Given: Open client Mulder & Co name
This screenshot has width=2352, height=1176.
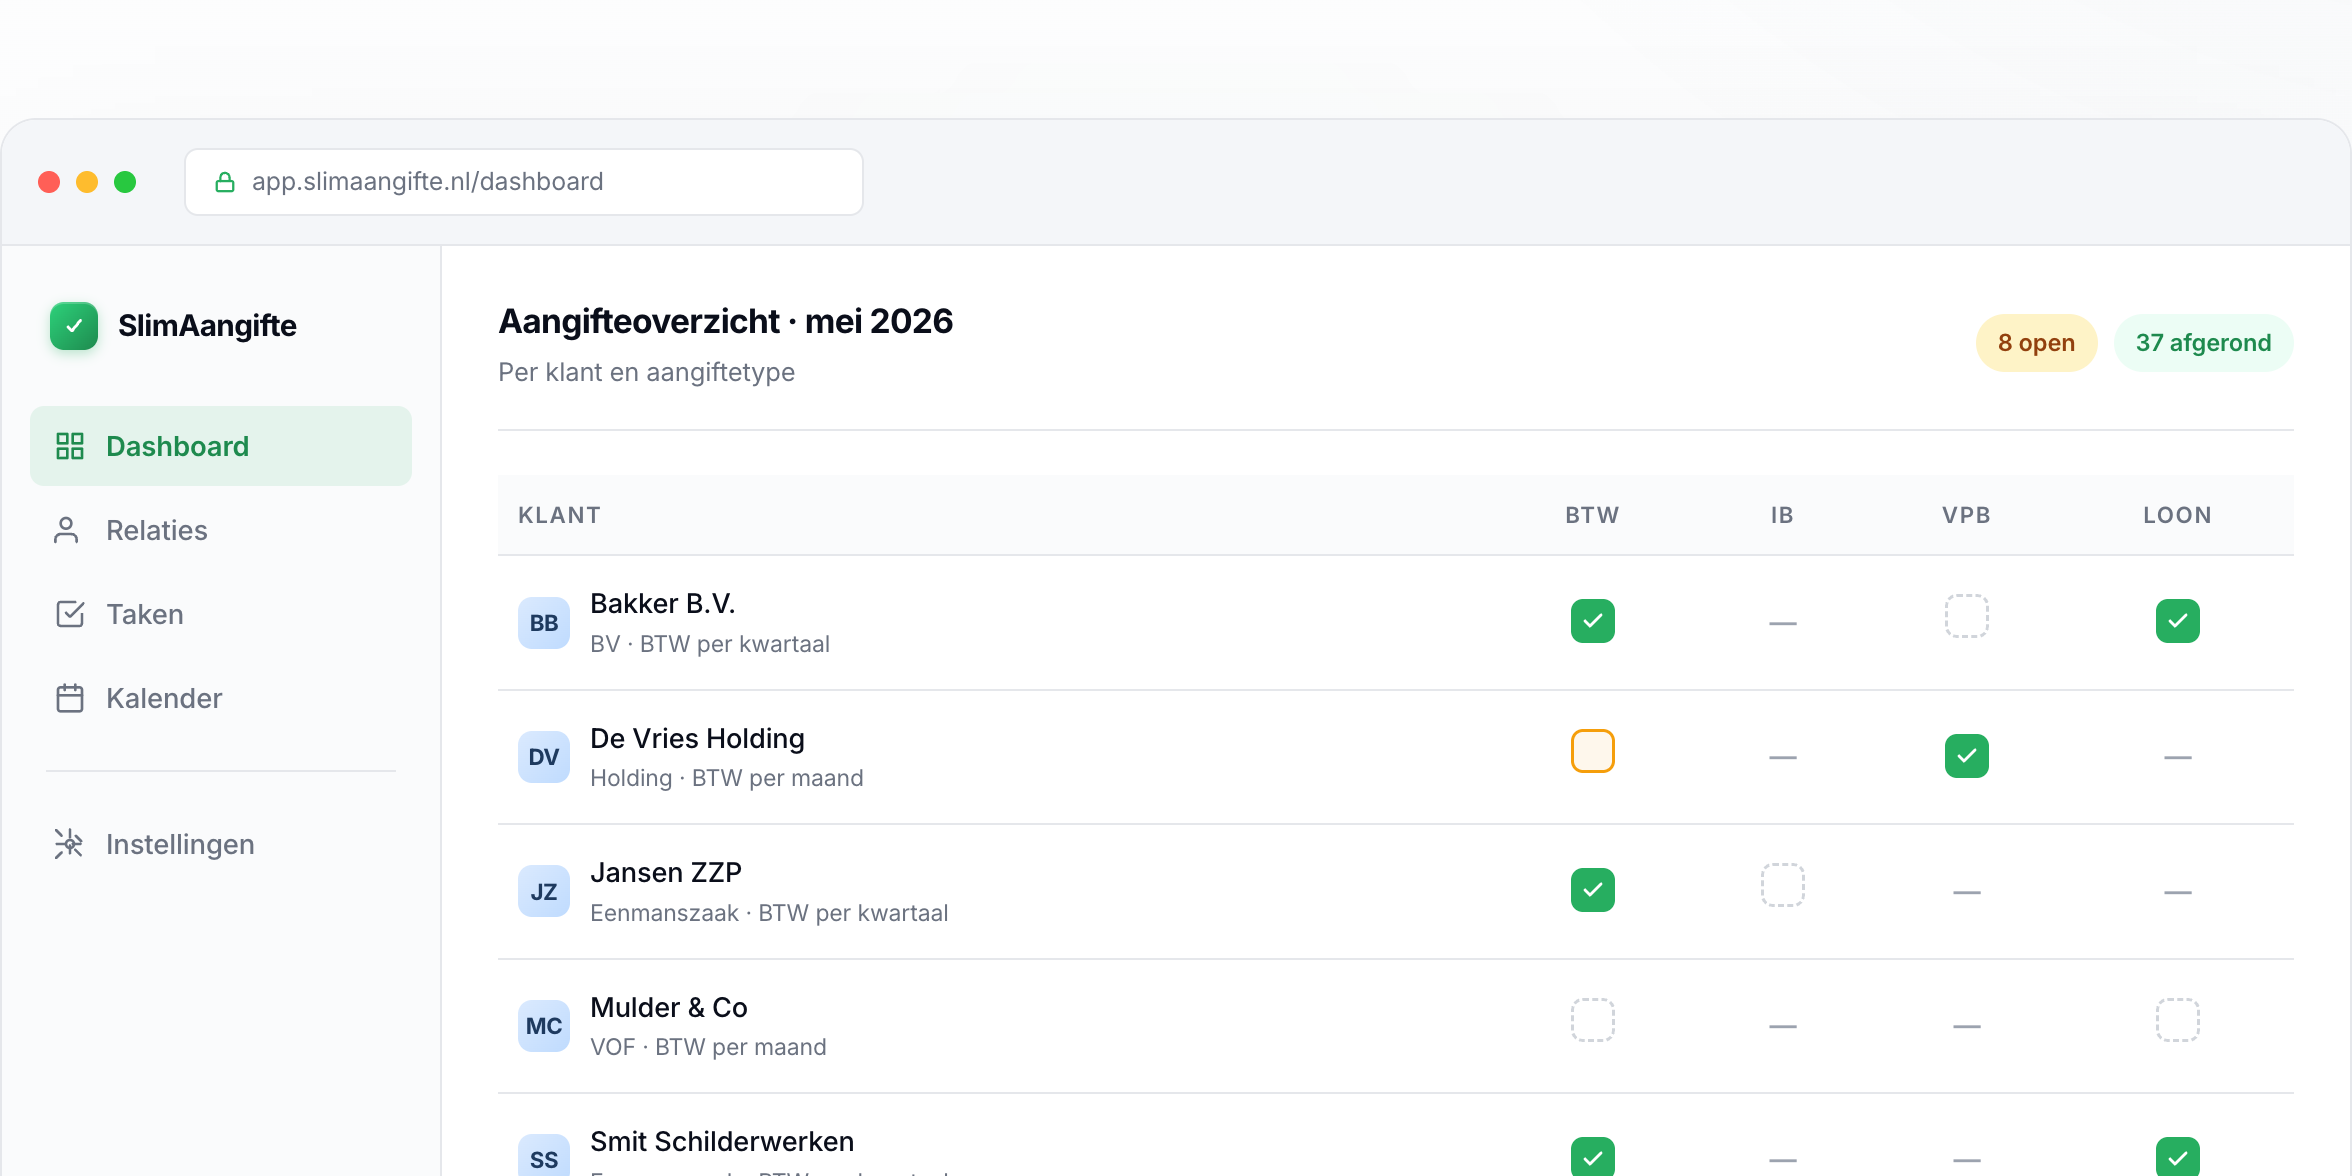Looking at the screenshot, I should (669, 1008).
